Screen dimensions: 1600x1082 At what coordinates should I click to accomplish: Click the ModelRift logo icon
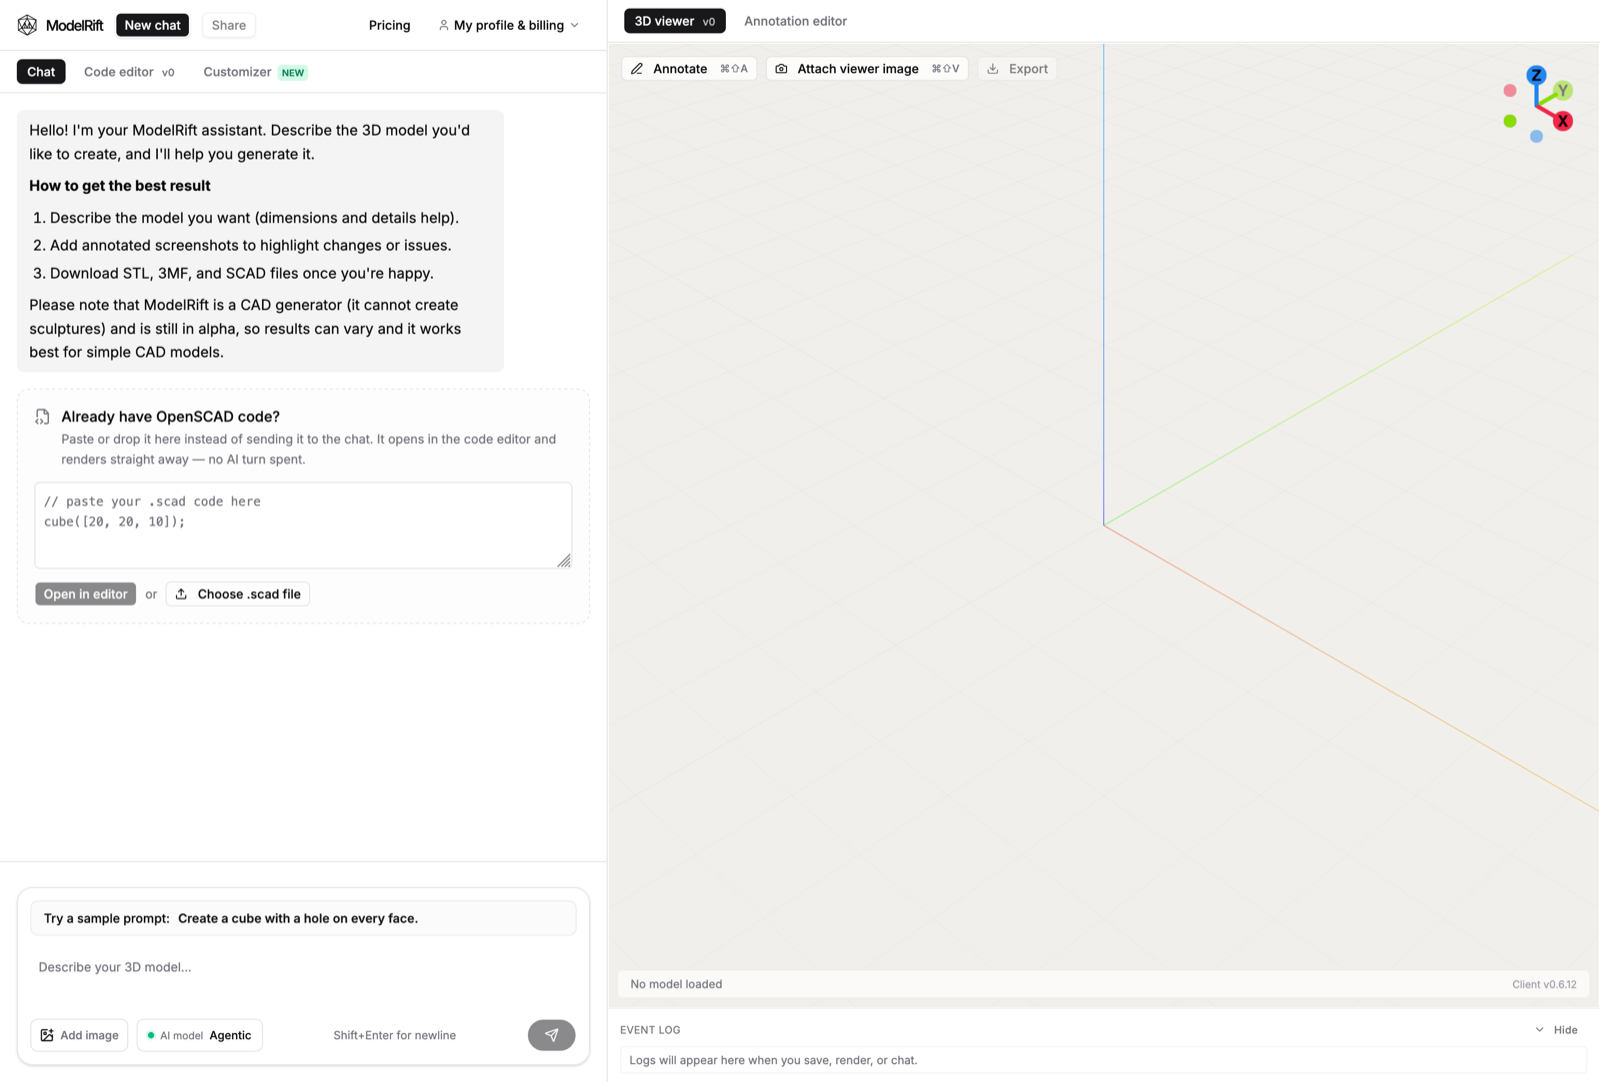[x=27, y=25]
